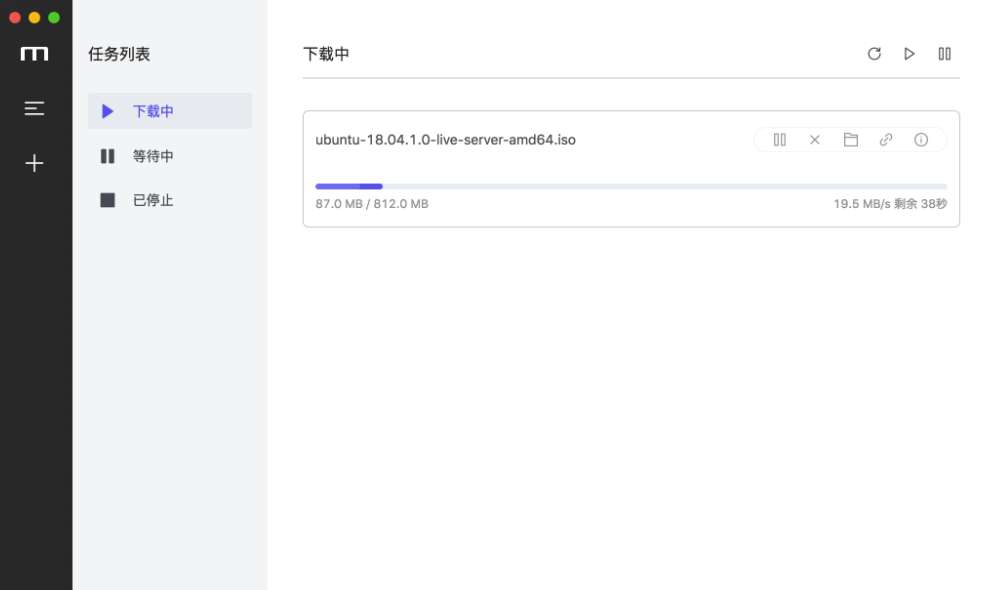Maximize window with green button

point(54,17)
